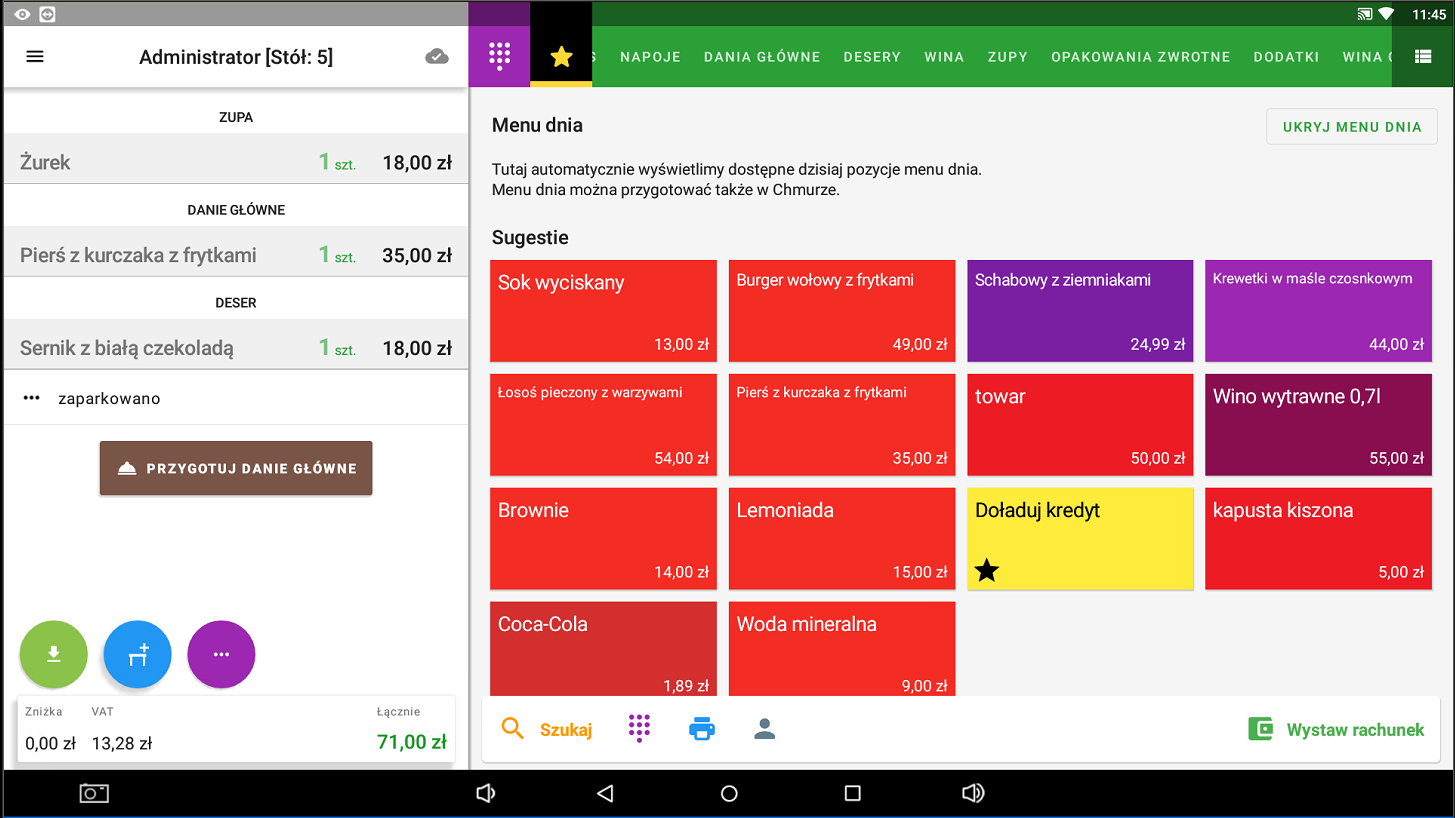Open the category list view icon
The width and height of the screenshot is (1455, 818).
click(x=1423, y=57)
